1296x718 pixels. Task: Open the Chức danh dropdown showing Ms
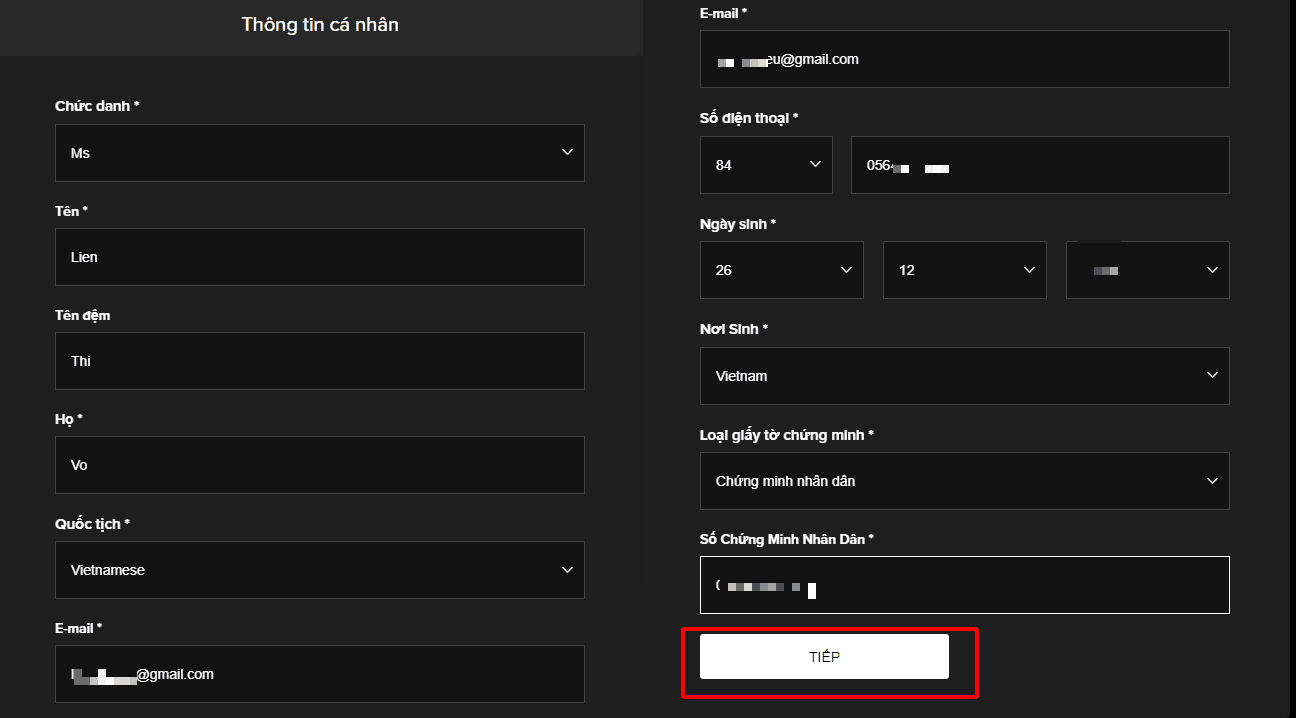(x=320, y=153)
